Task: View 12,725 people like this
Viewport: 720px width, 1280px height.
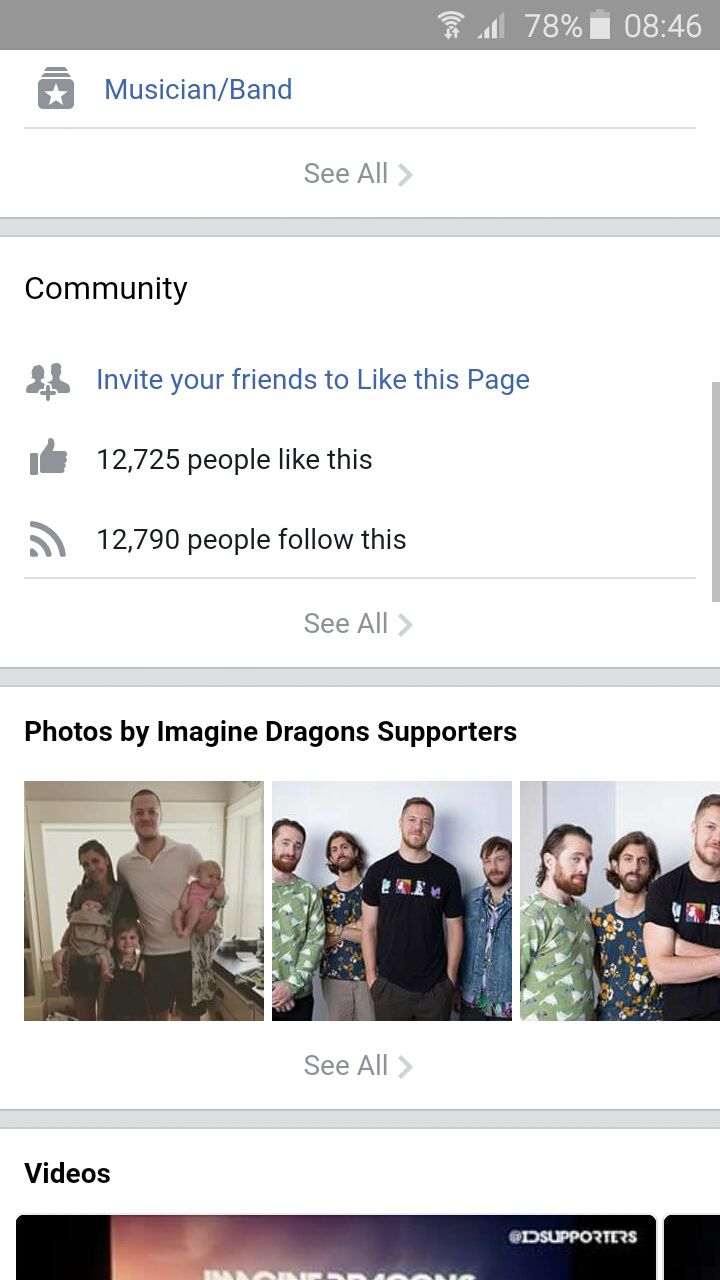Action: click(x=234, y=460)
